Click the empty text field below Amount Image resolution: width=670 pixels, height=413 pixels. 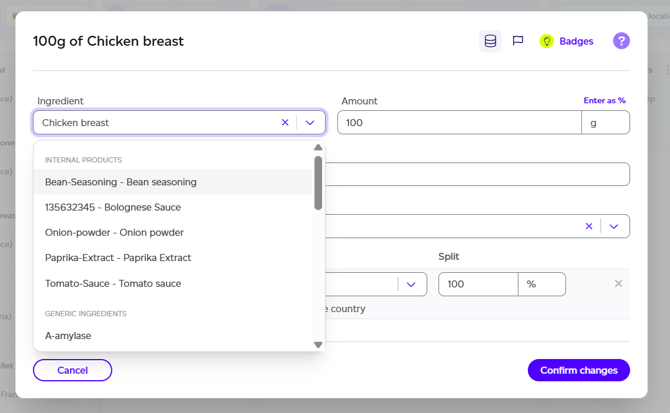tap(477, 174)
